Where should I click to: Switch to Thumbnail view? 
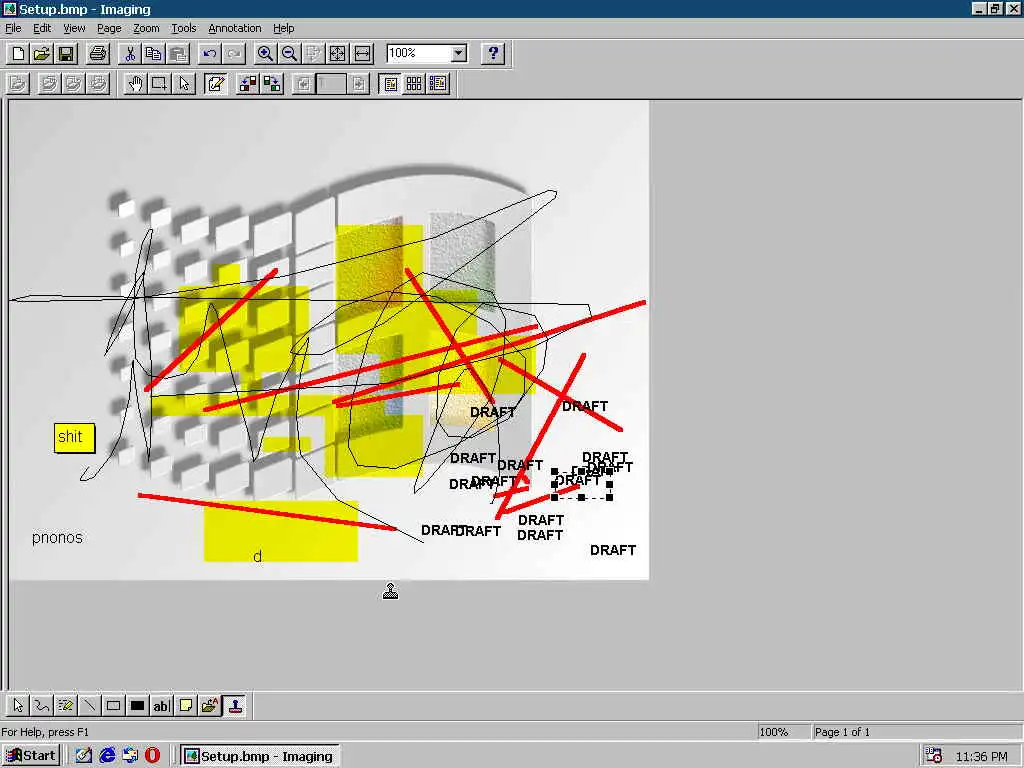(414, 84)
